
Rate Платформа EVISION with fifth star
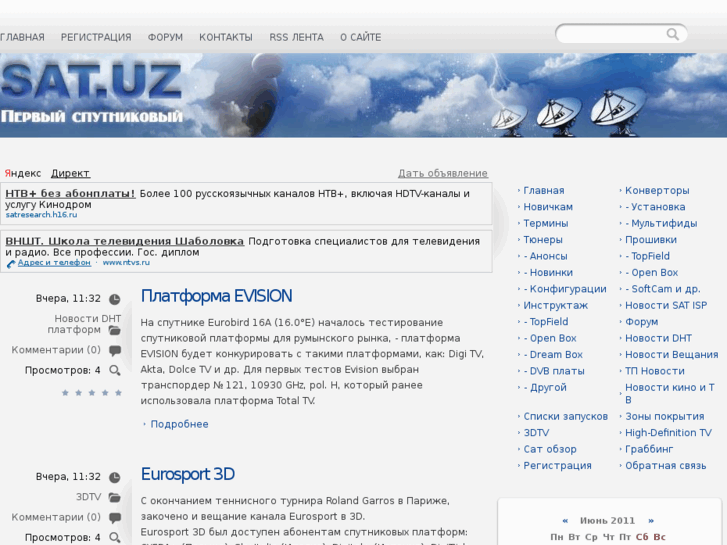coord(118,393)
